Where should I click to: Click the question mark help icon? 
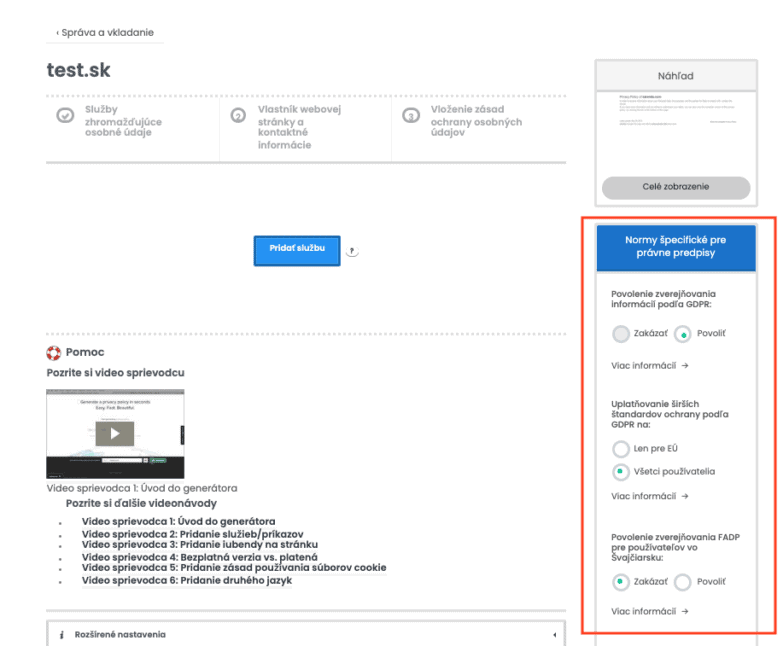352,252
